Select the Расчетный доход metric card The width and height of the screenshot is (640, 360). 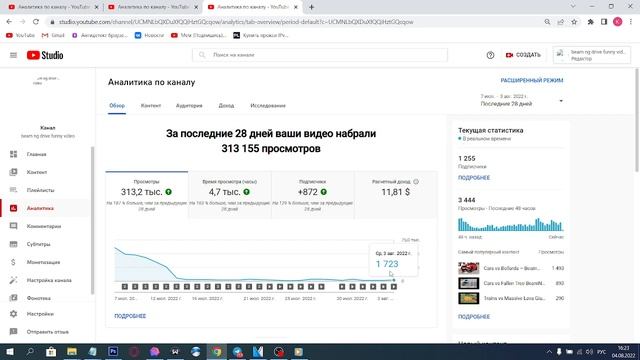click(396, 195)
